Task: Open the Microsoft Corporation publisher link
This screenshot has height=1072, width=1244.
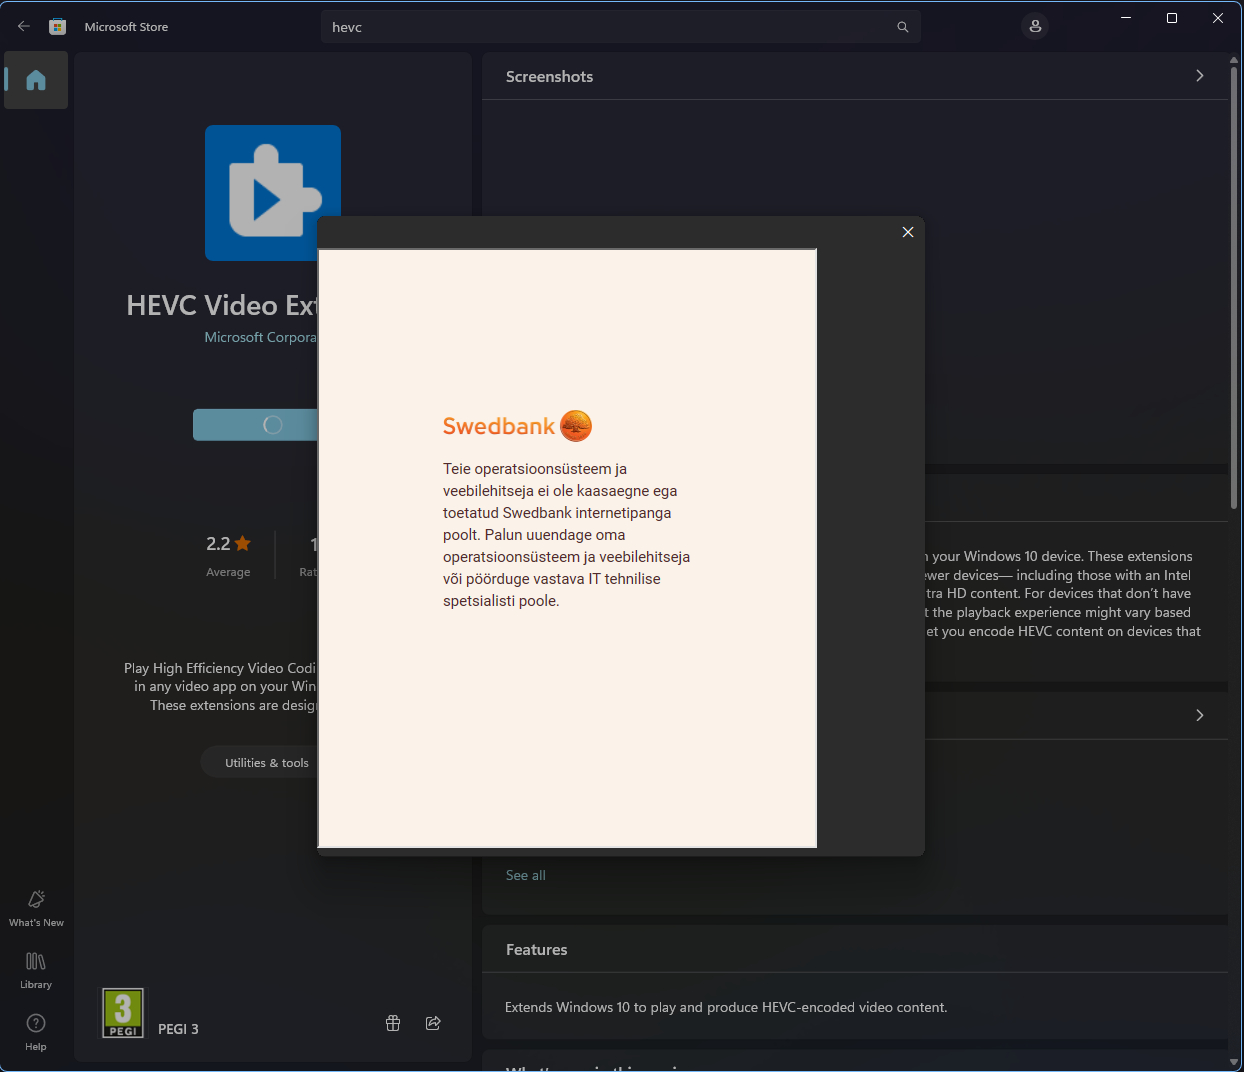Action: [260, 338]
